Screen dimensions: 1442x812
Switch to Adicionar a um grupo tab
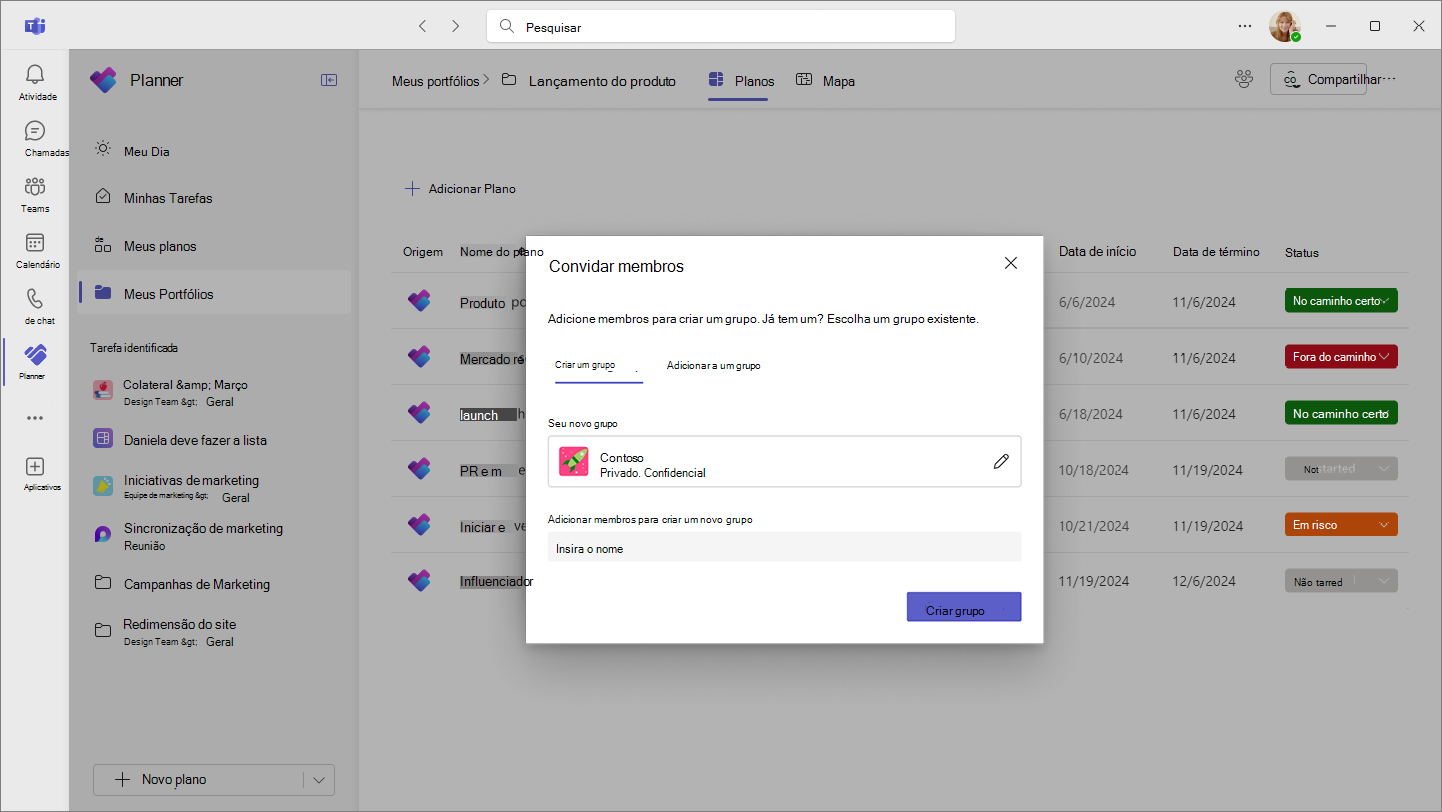tap(714, 366)
